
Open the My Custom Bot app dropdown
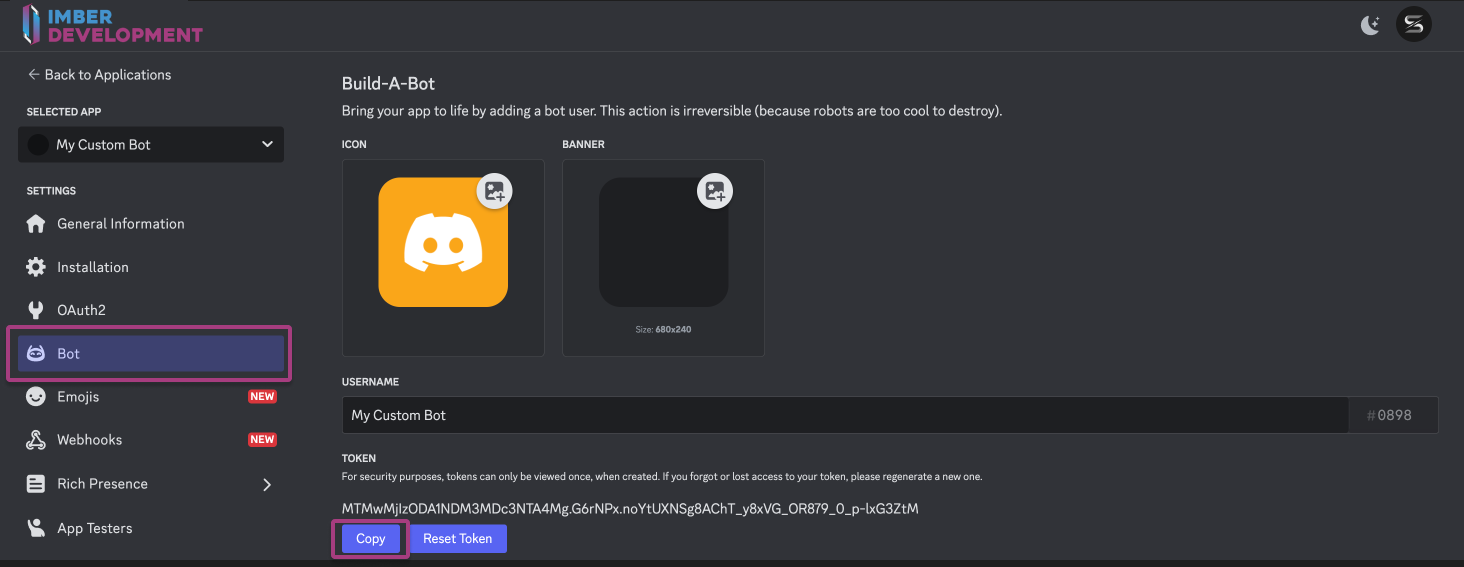151,145
